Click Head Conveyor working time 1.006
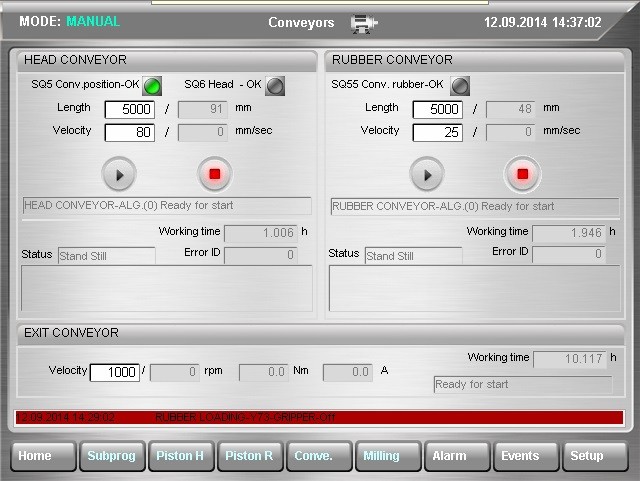The image size is (640, 481). 261,233
